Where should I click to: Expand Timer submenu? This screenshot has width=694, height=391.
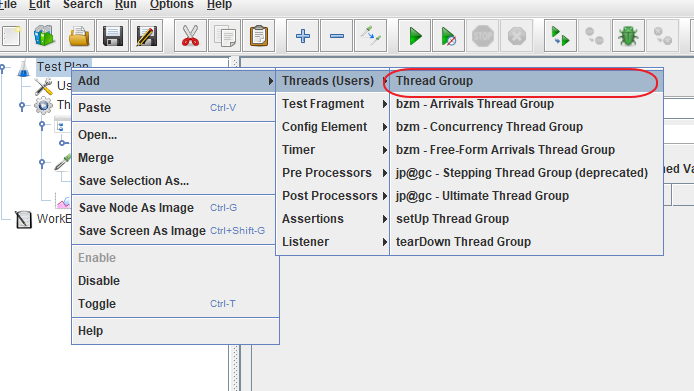click(333, 150)
